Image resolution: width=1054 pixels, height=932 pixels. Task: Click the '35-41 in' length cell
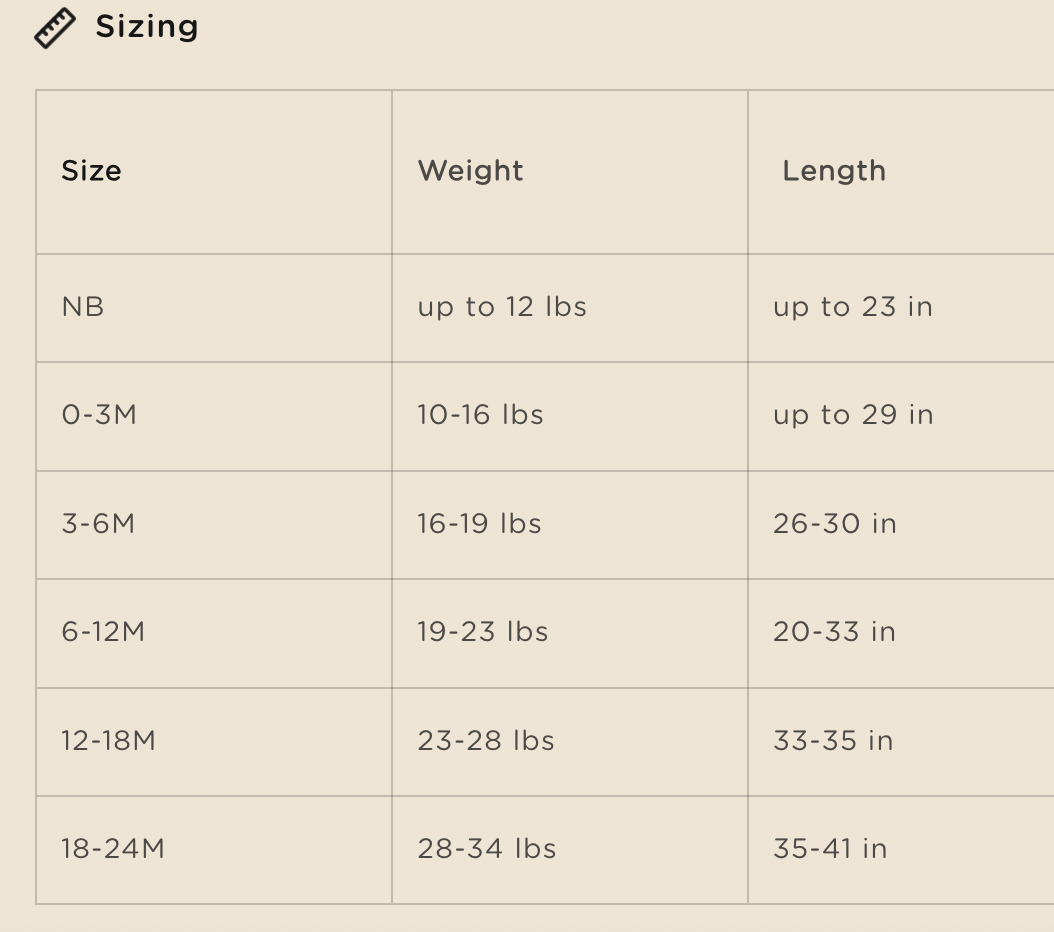pyautogui.click(x=901, y=850)
